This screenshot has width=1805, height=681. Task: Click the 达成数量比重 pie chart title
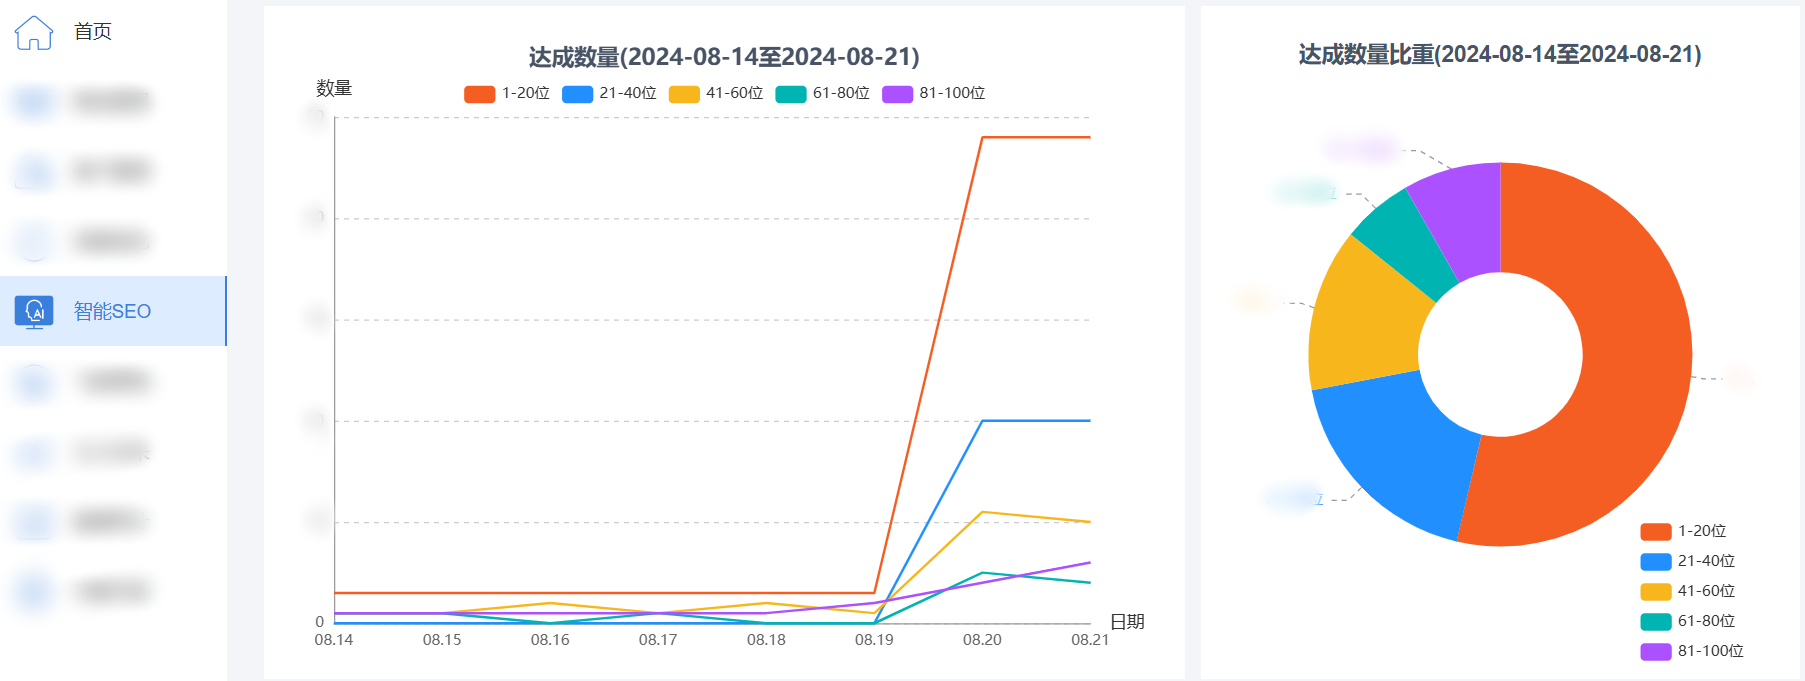(1500, 54)
